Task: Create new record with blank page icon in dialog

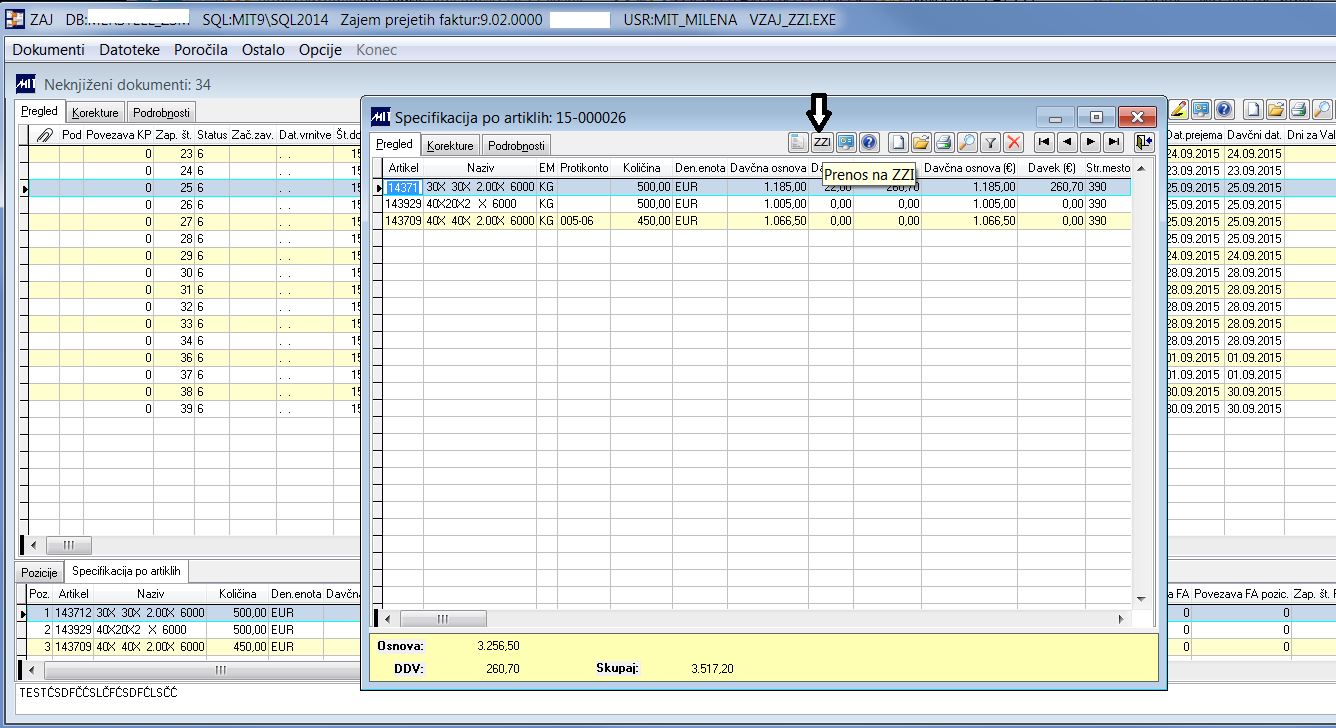Action: tap(898, 143)
